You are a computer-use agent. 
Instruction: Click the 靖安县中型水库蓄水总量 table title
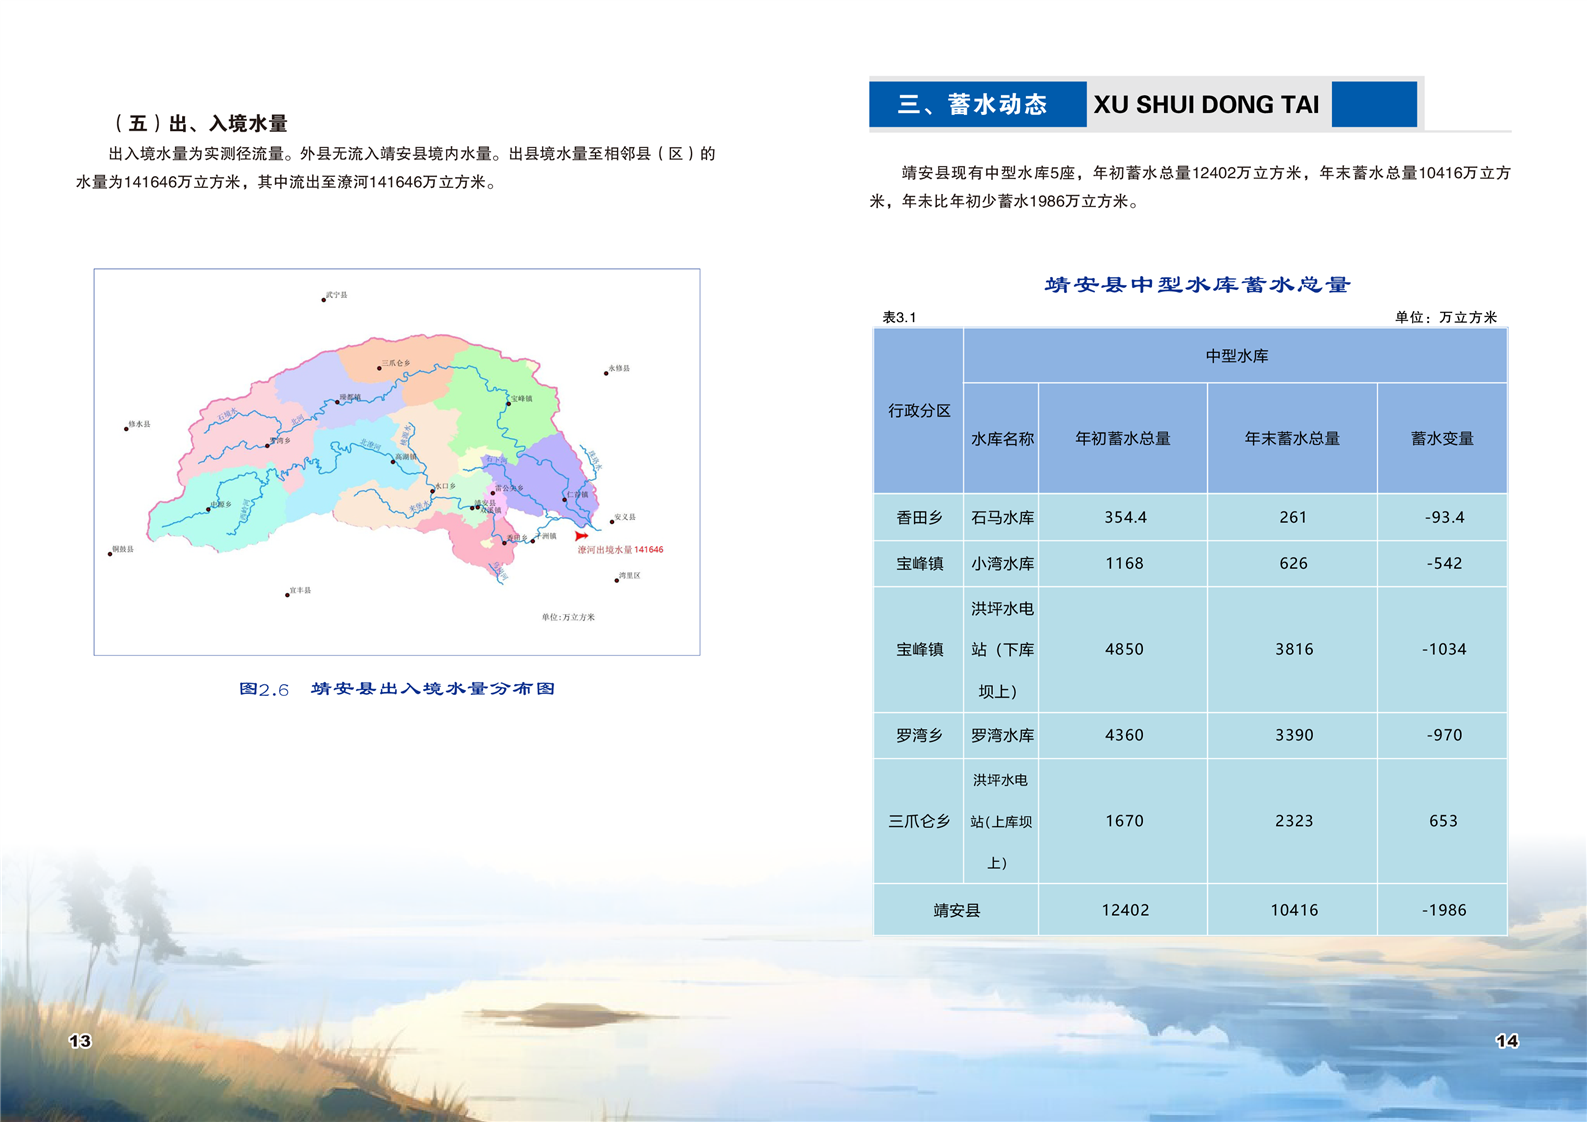pos(1197,285)
